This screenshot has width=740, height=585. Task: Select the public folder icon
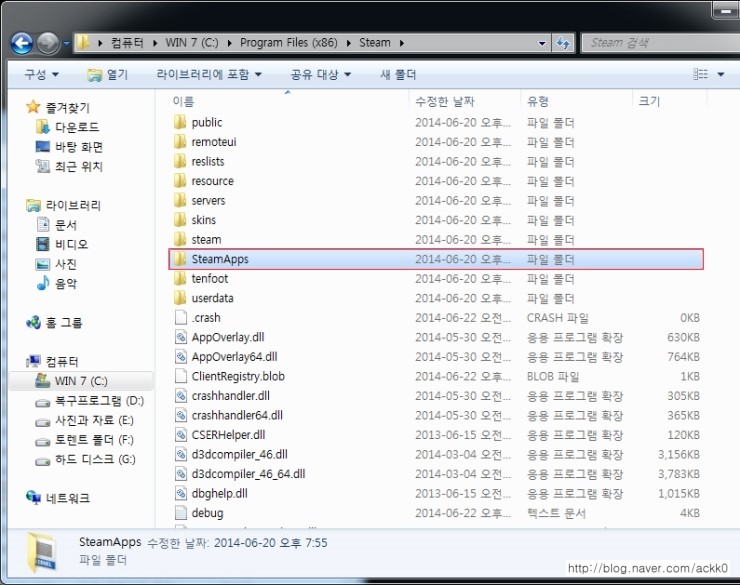coord(180,122)
